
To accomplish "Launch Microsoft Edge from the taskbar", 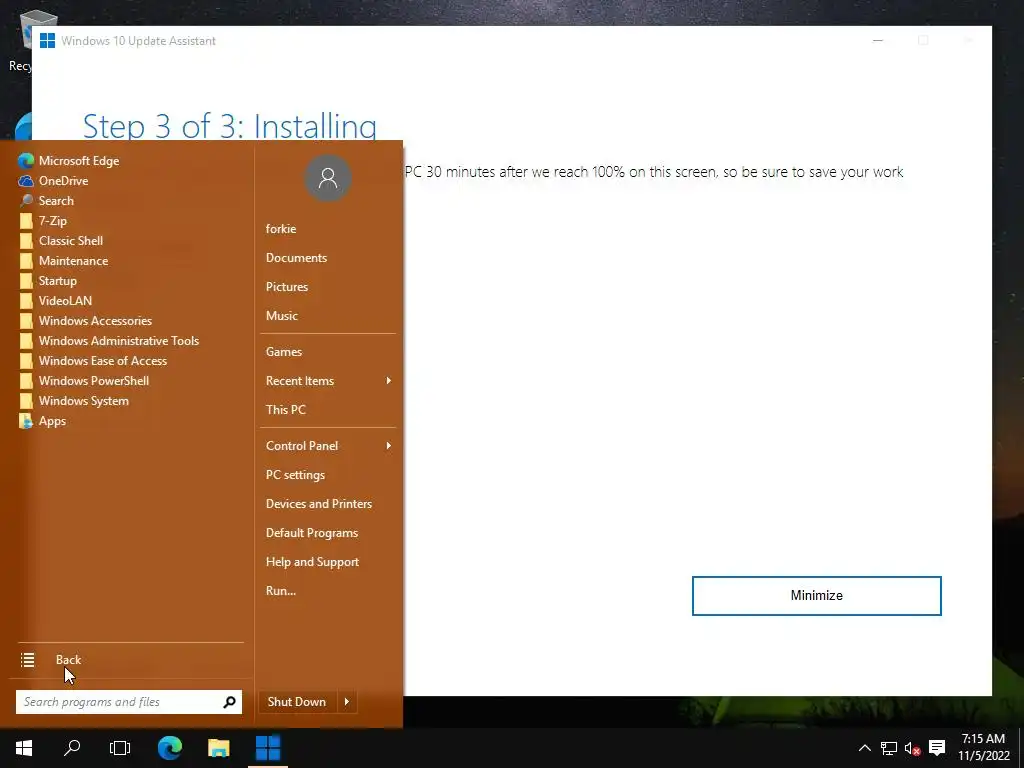I will click(x=170, y=748).
